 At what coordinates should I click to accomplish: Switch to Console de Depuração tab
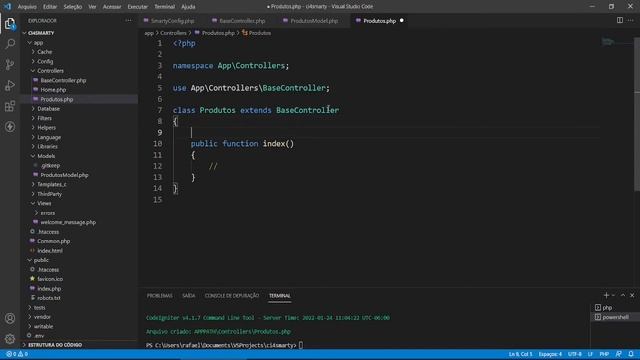point(232,296)
